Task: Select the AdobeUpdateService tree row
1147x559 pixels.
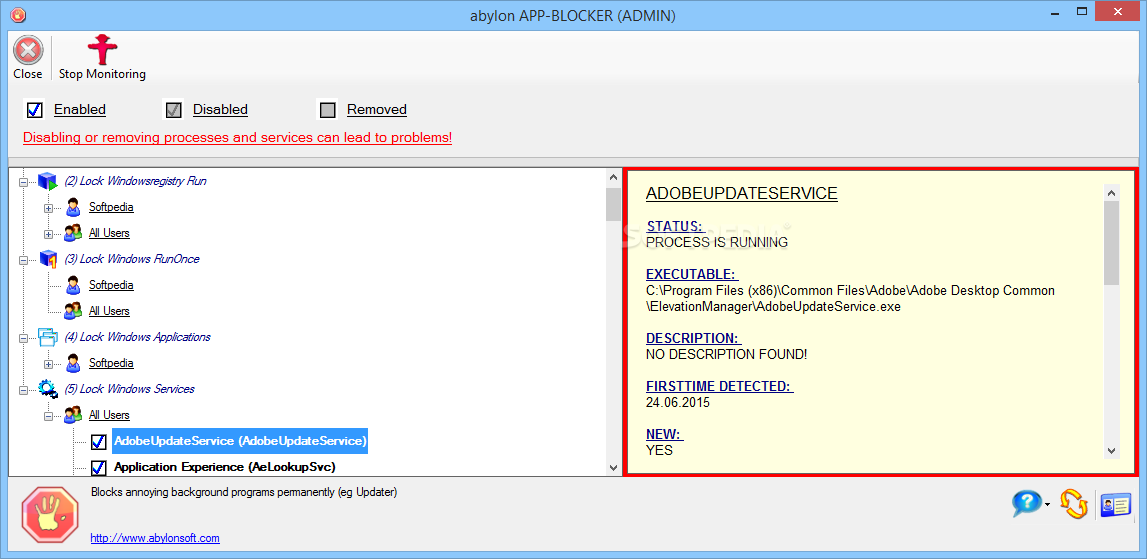Action: coord(240,441)
